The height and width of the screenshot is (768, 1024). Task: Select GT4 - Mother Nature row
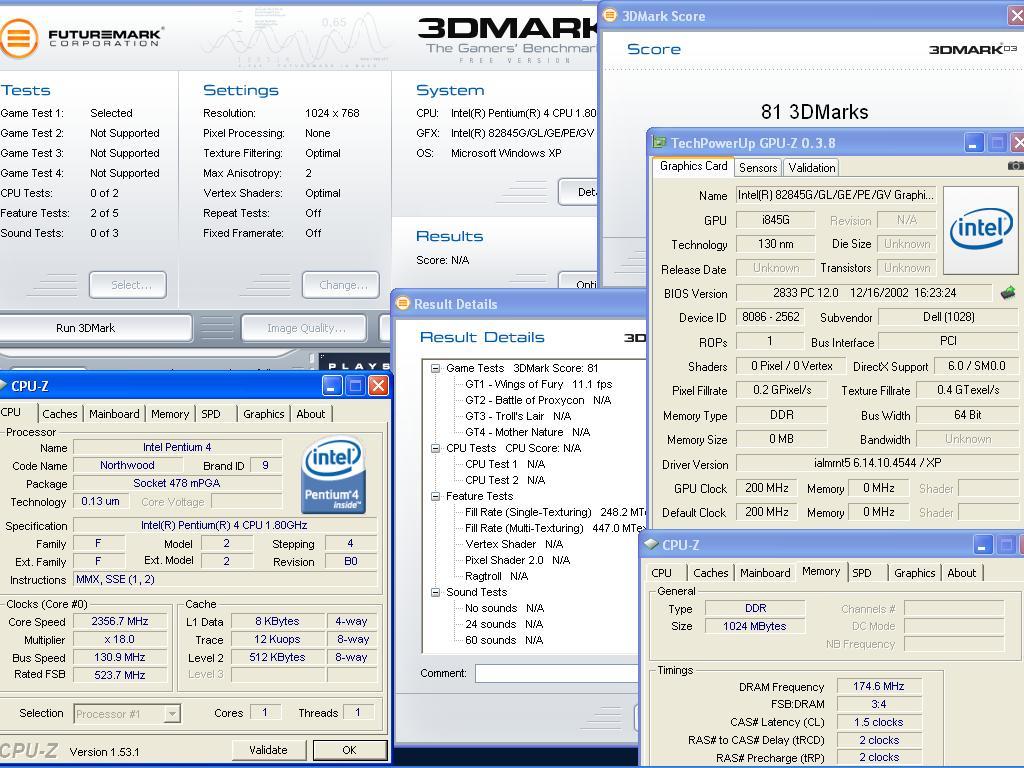click(x=528, y=432)
